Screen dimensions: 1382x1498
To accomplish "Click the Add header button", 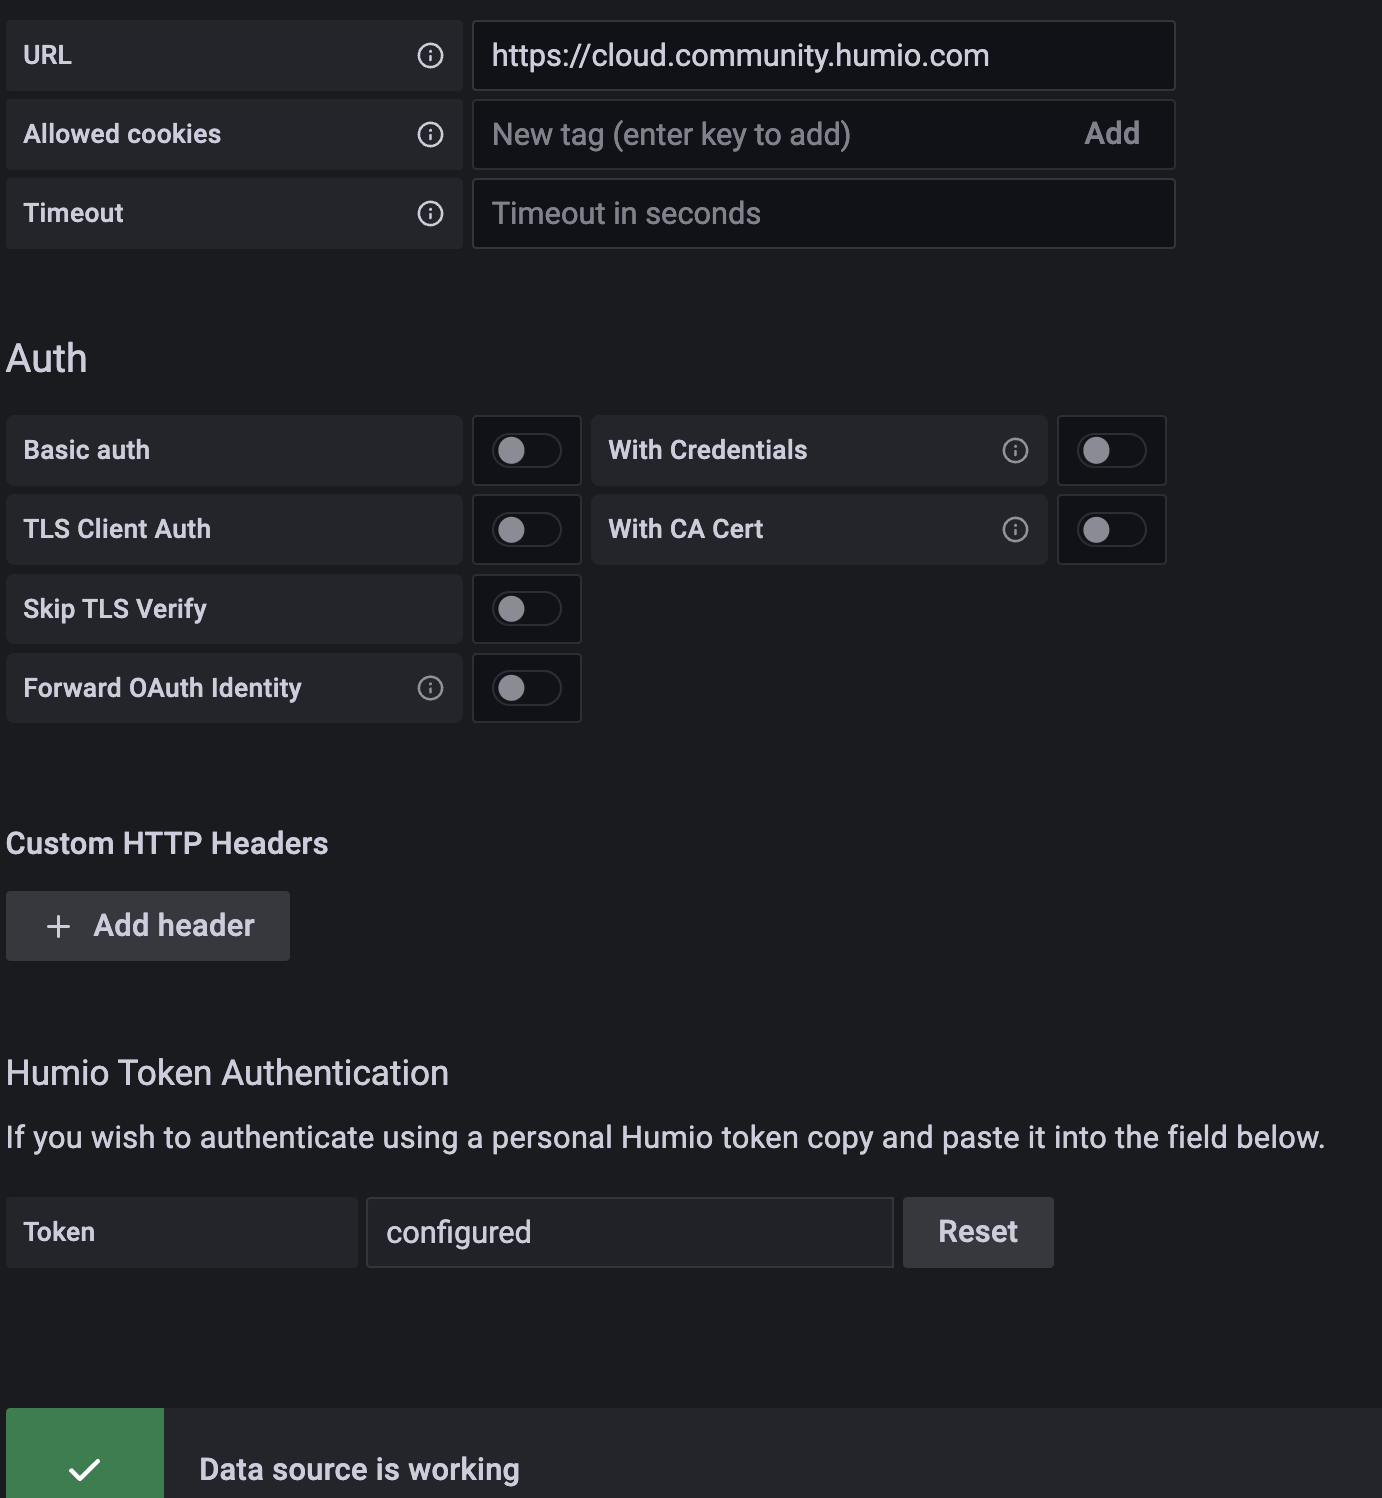I will 147,926.
